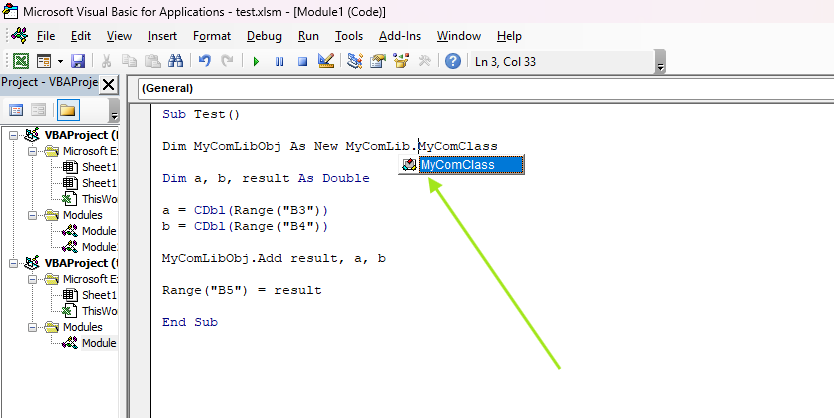The image size is (834, 418).
Task: Click the 'Dim a, b, result As Double' line
Action: [x=266, y=178]
